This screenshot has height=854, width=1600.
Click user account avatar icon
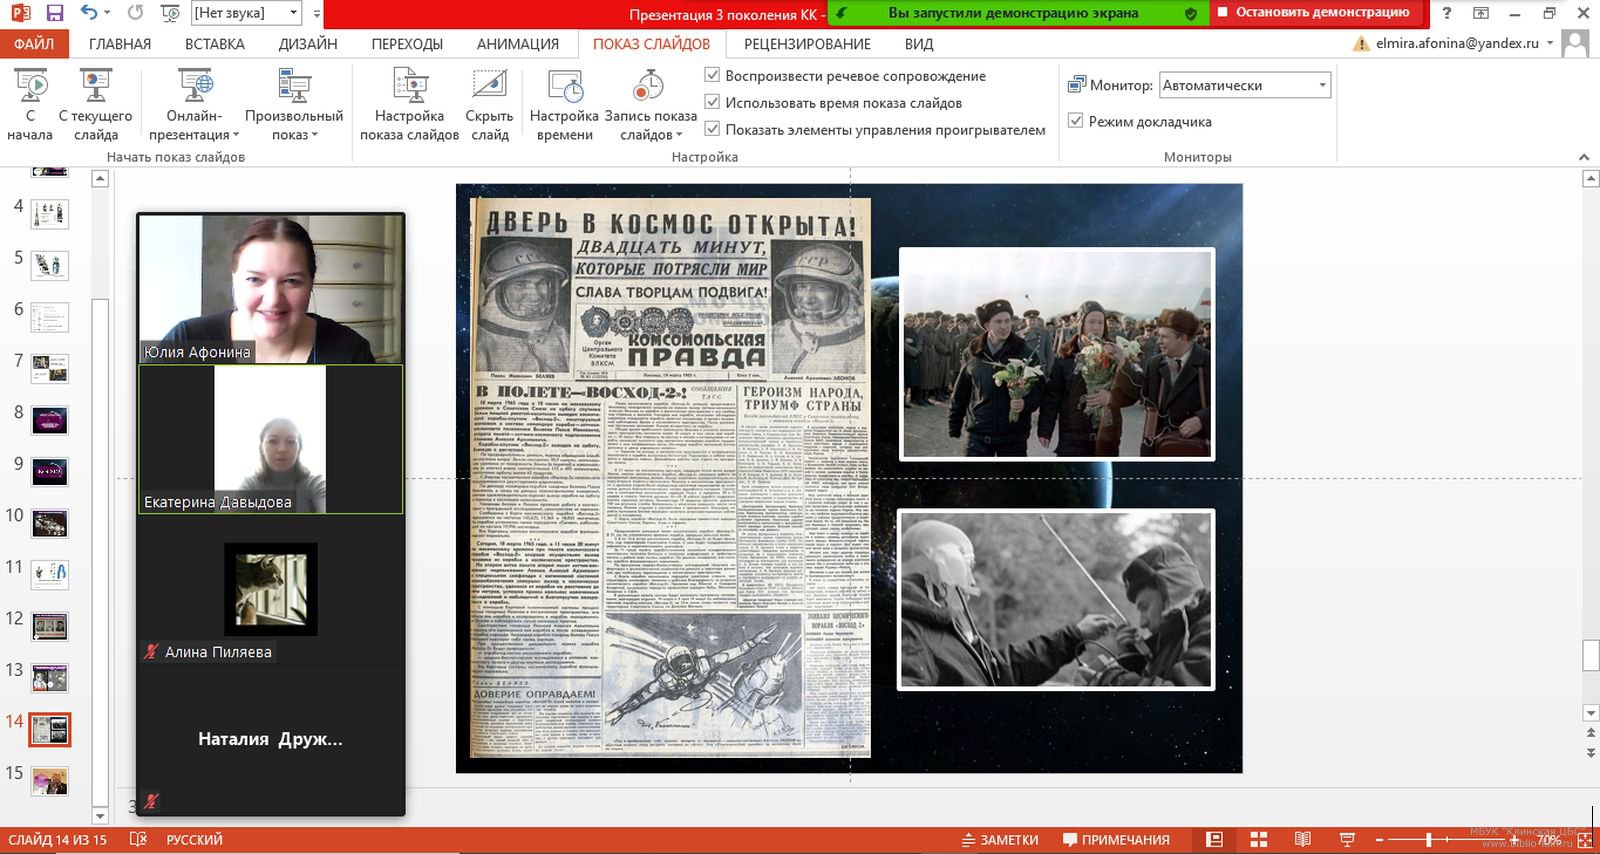pos(1575,43)
